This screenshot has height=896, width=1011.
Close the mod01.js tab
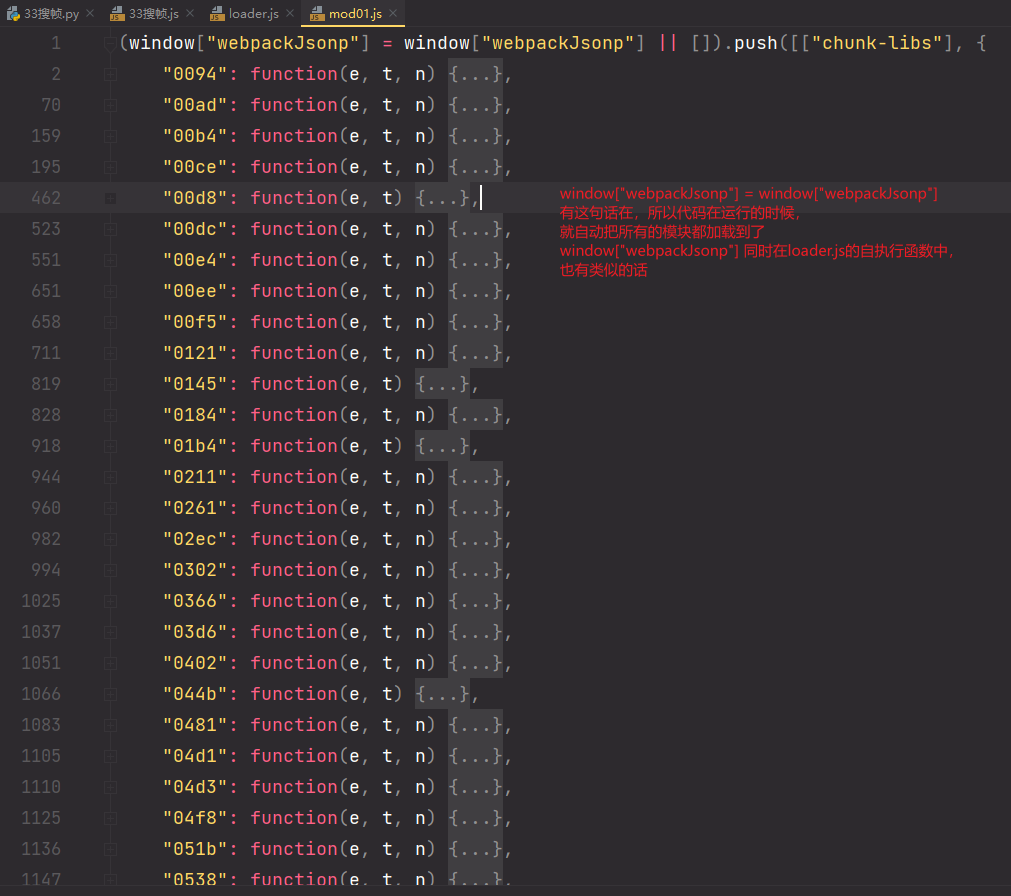(393, 13)
